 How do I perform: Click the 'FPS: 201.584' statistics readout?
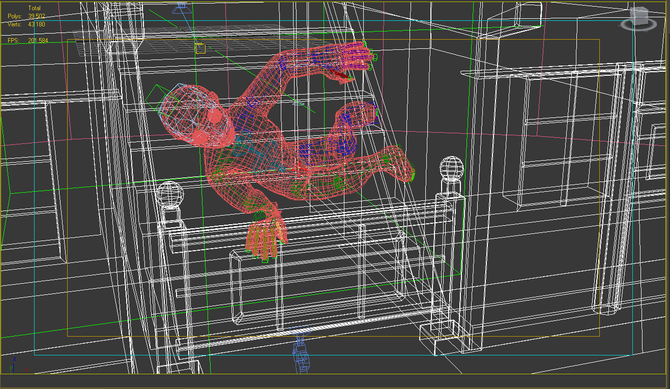pyautogui.click(x=28, y=41)
